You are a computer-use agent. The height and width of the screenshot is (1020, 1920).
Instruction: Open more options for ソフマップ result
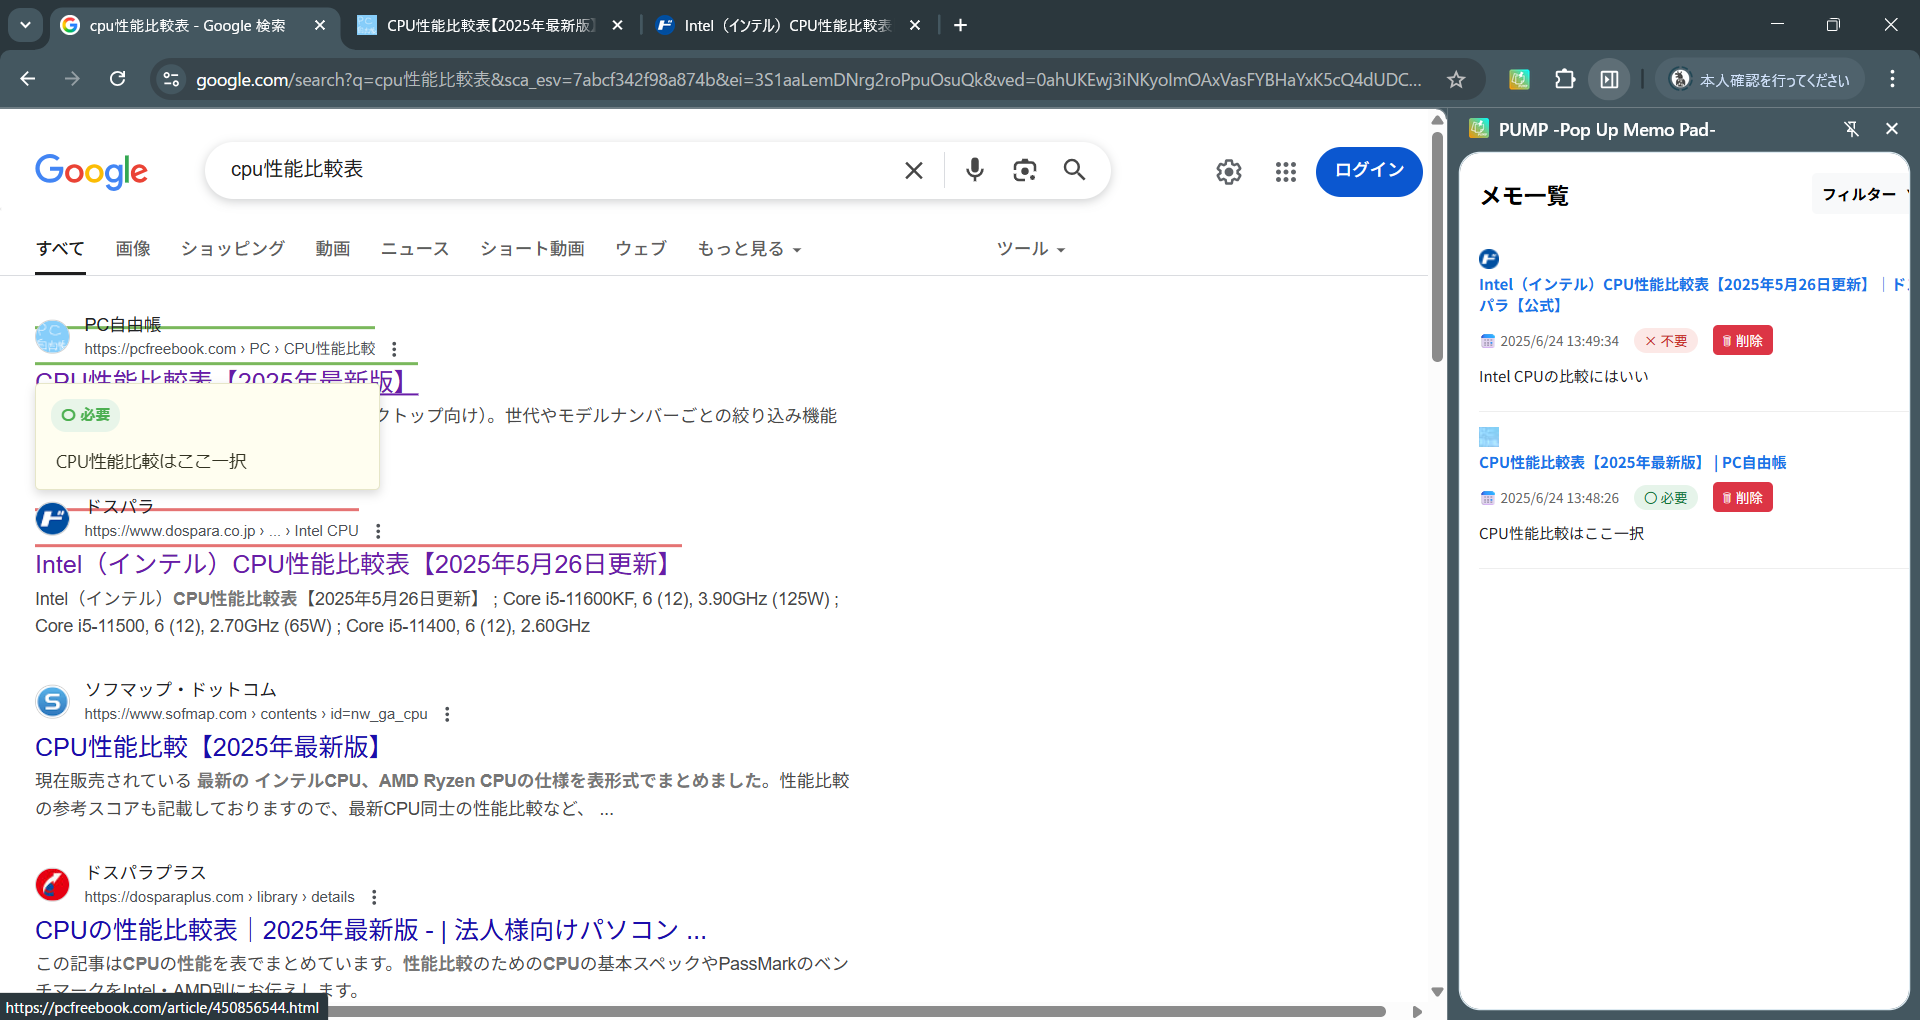pos(447,714)
